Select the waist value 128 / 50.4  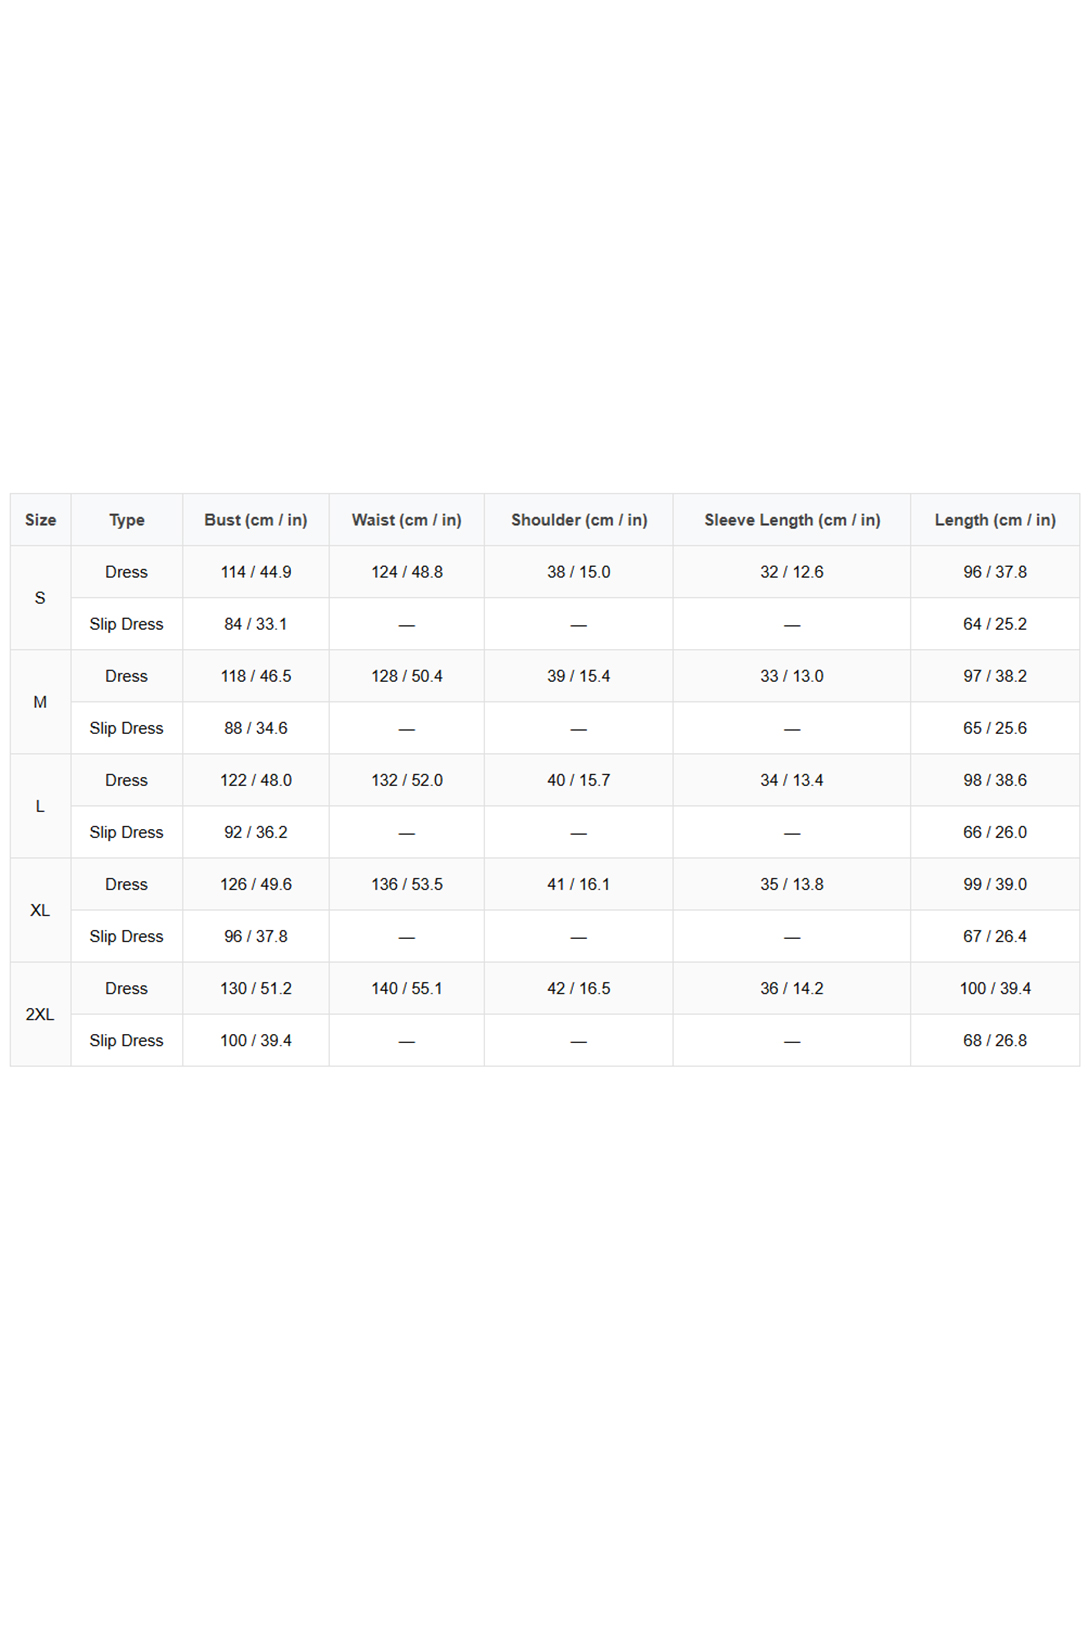(x=407, y=676)
